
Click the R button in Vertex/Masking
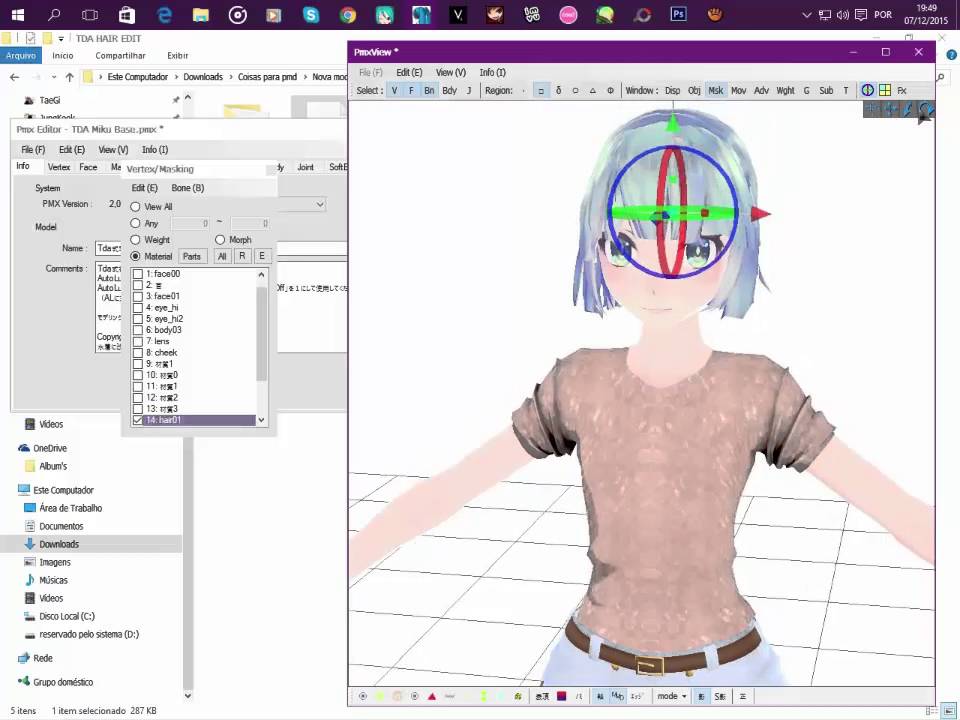(x=242, y=257)
